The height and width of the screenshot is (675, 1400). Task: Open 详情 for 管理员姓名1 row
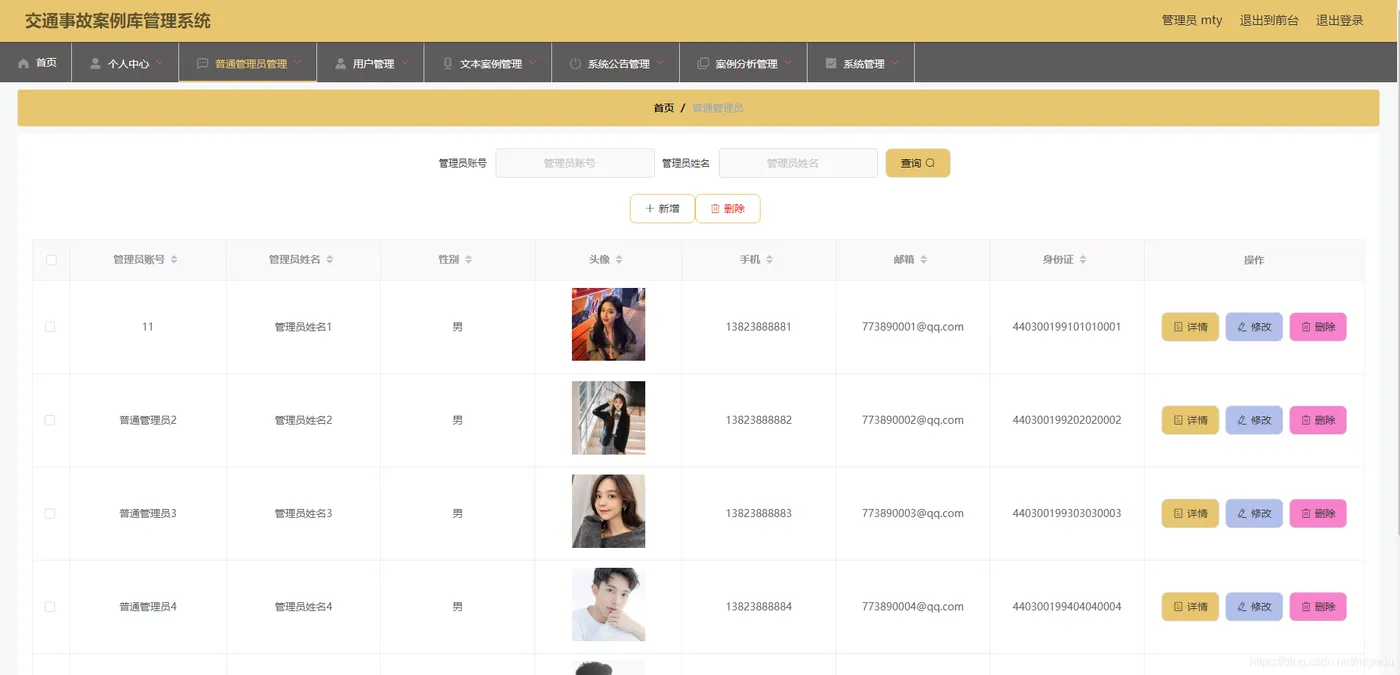1190,327
